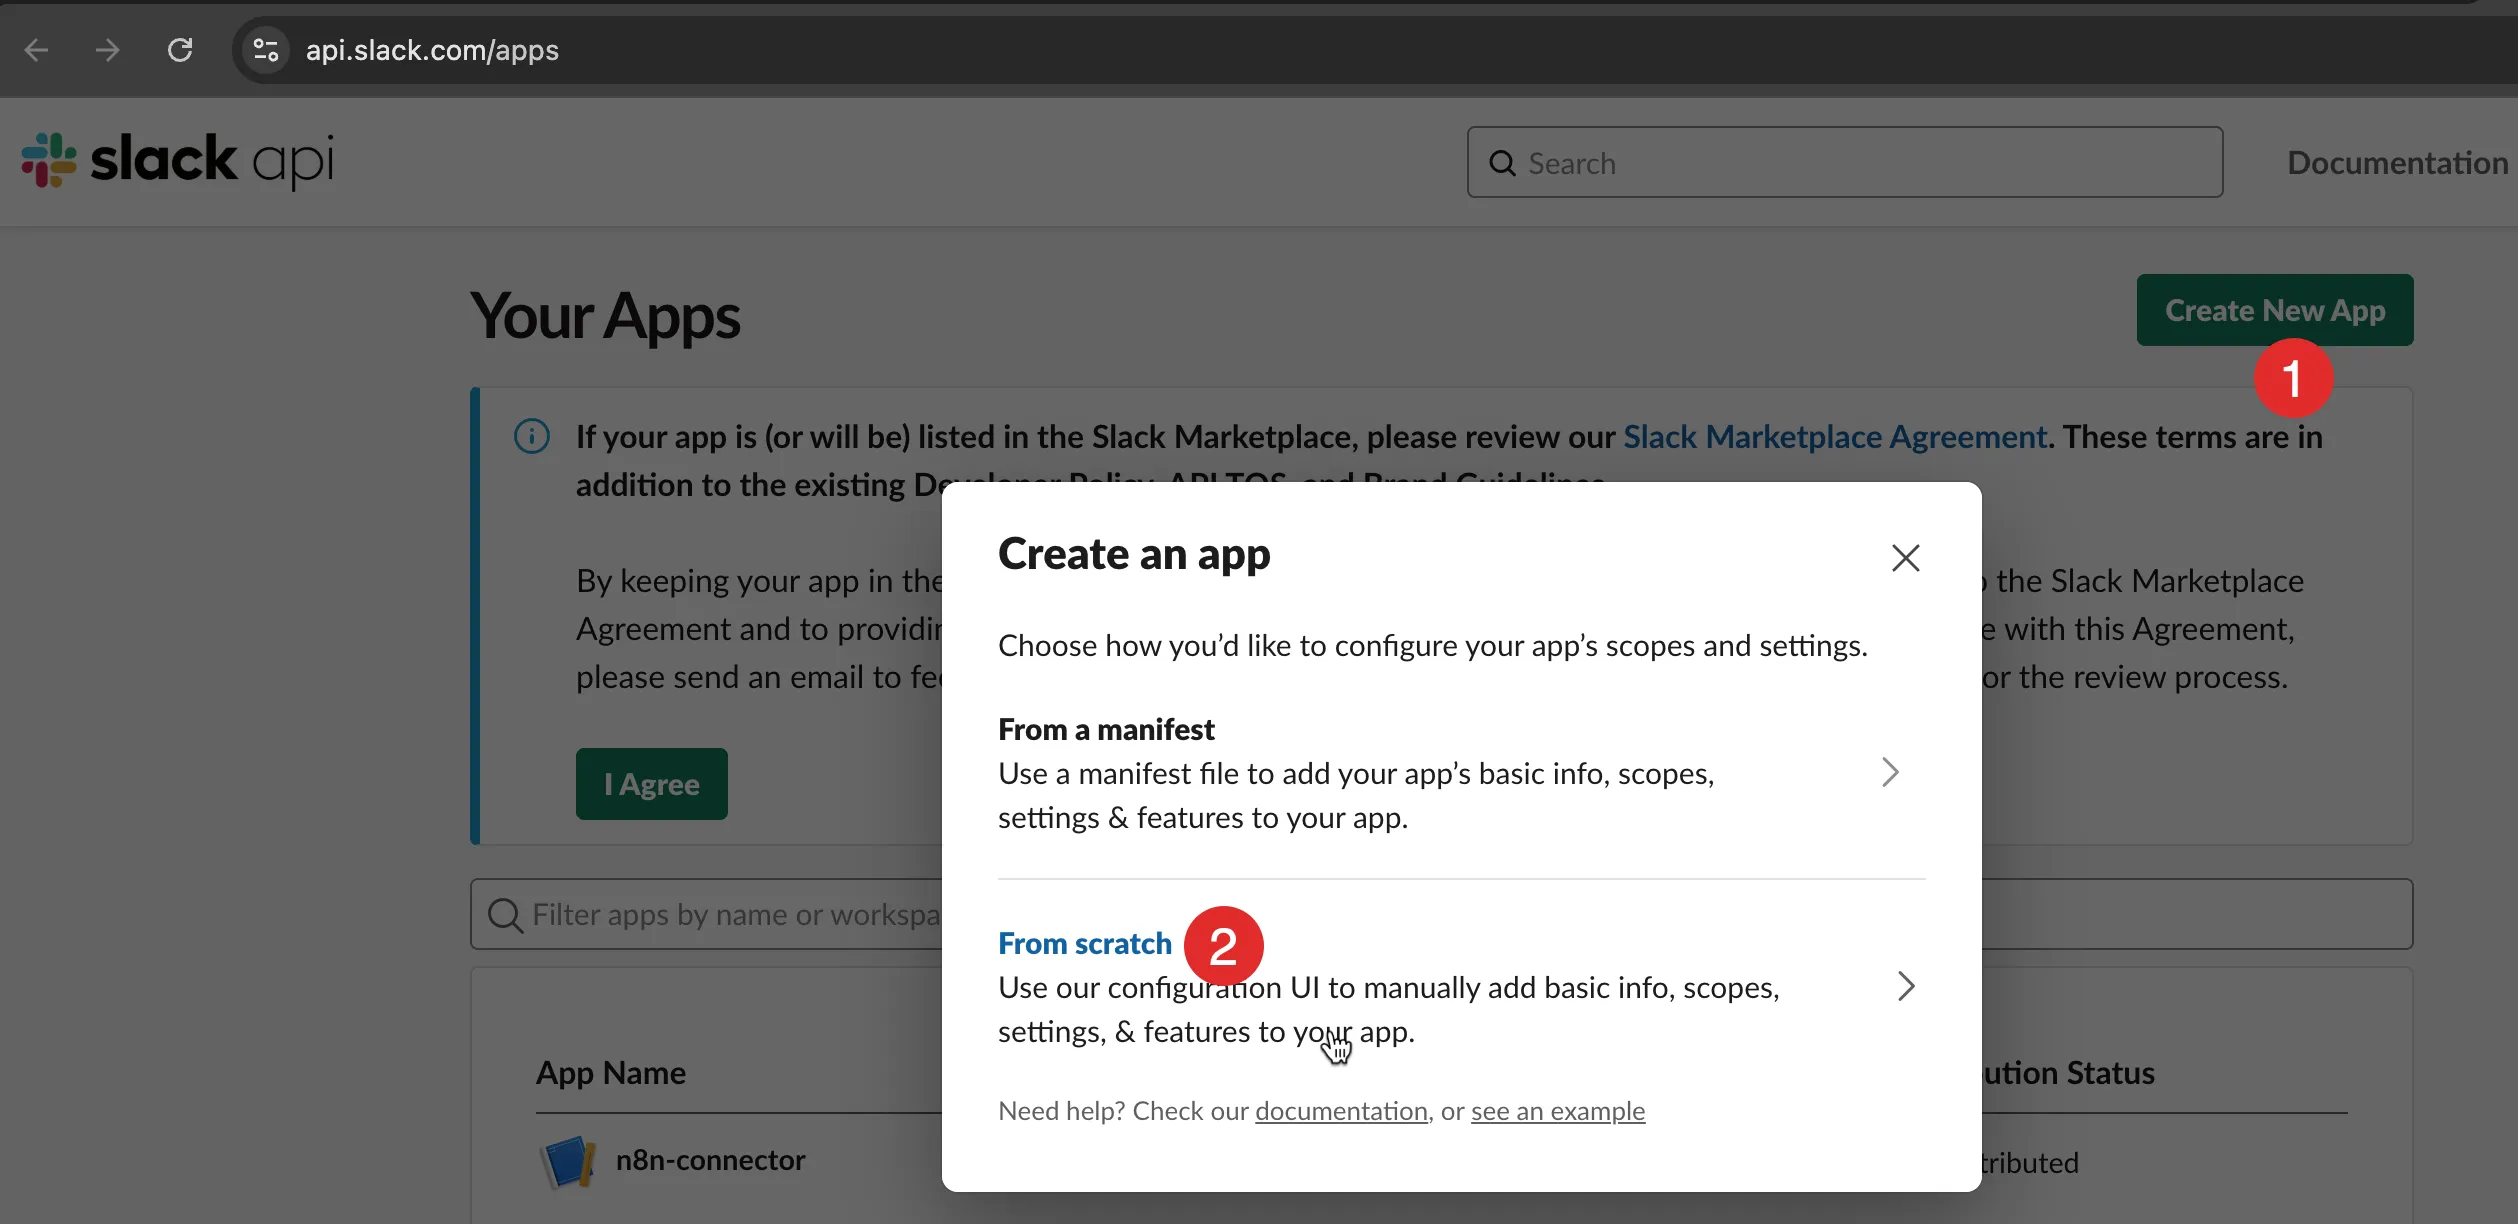Viewport: 2518px width, 1224px height.
Task: Click the Your Apps heading
Action: pyautogui.click(x=605, y=316)
